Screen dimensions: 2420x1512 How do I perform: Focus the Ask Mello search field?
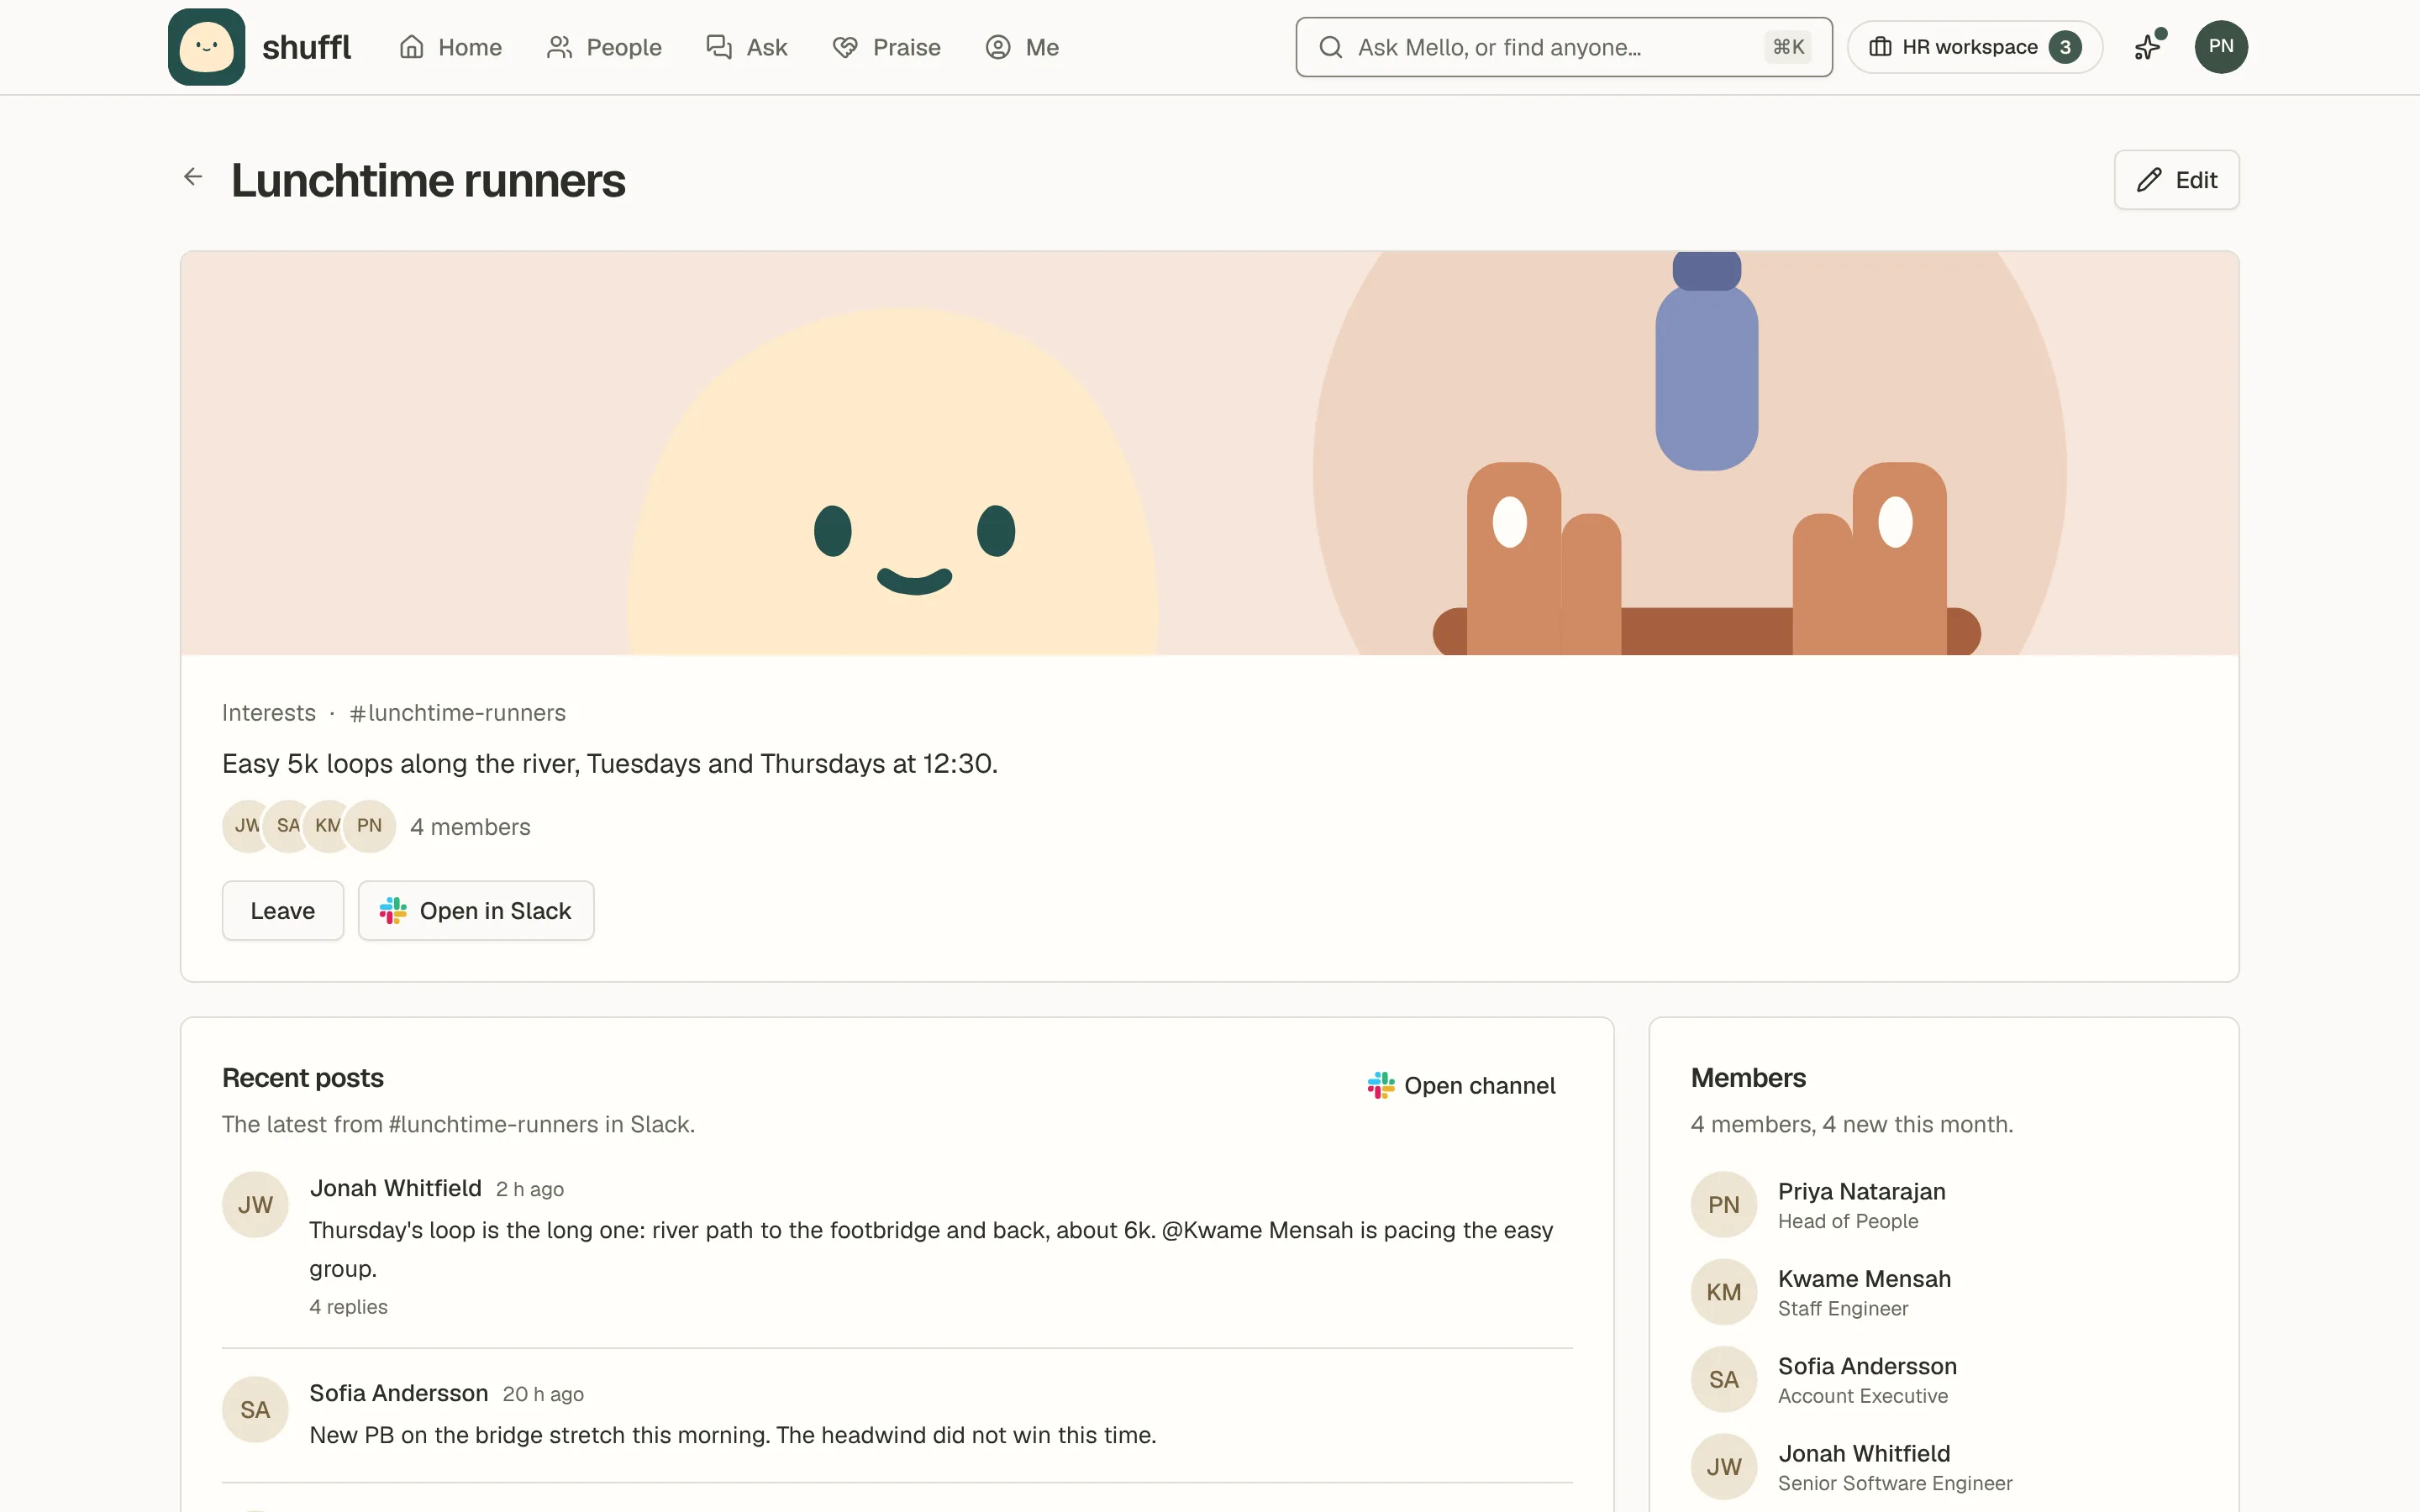point(1564,47)
